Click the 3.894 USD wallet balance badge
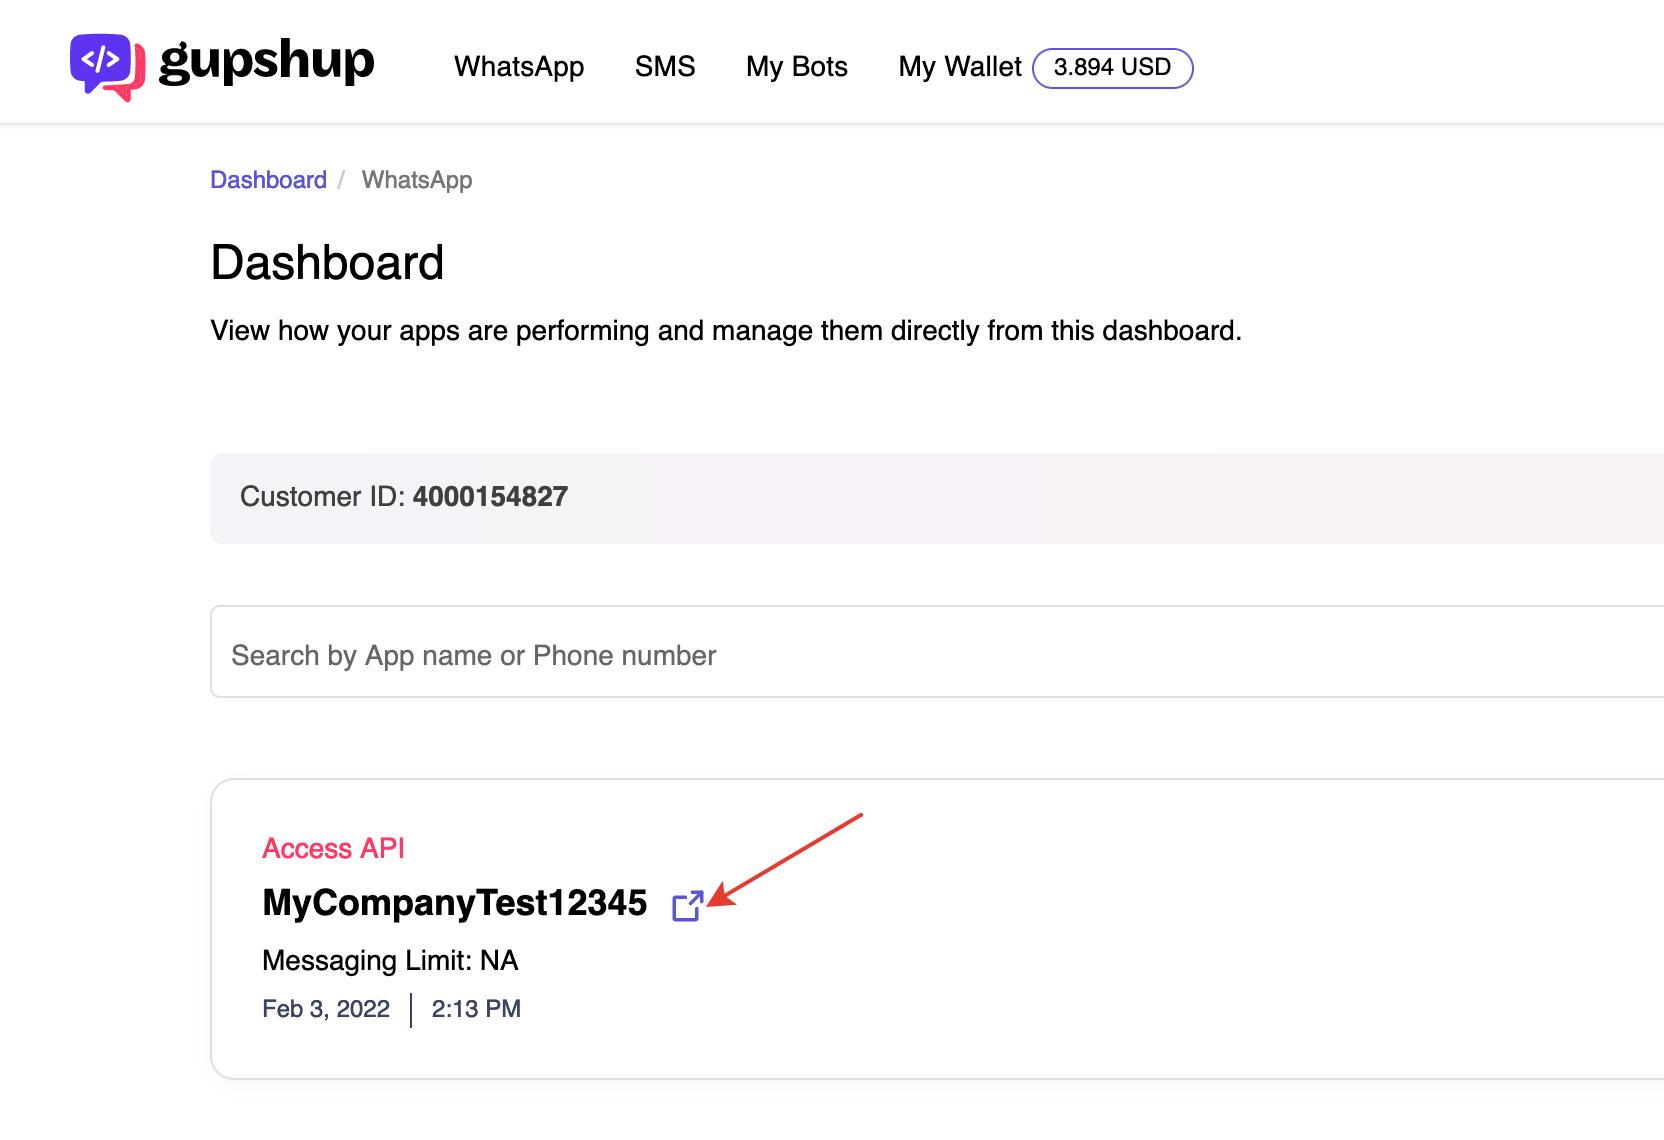 point(1112,68)
